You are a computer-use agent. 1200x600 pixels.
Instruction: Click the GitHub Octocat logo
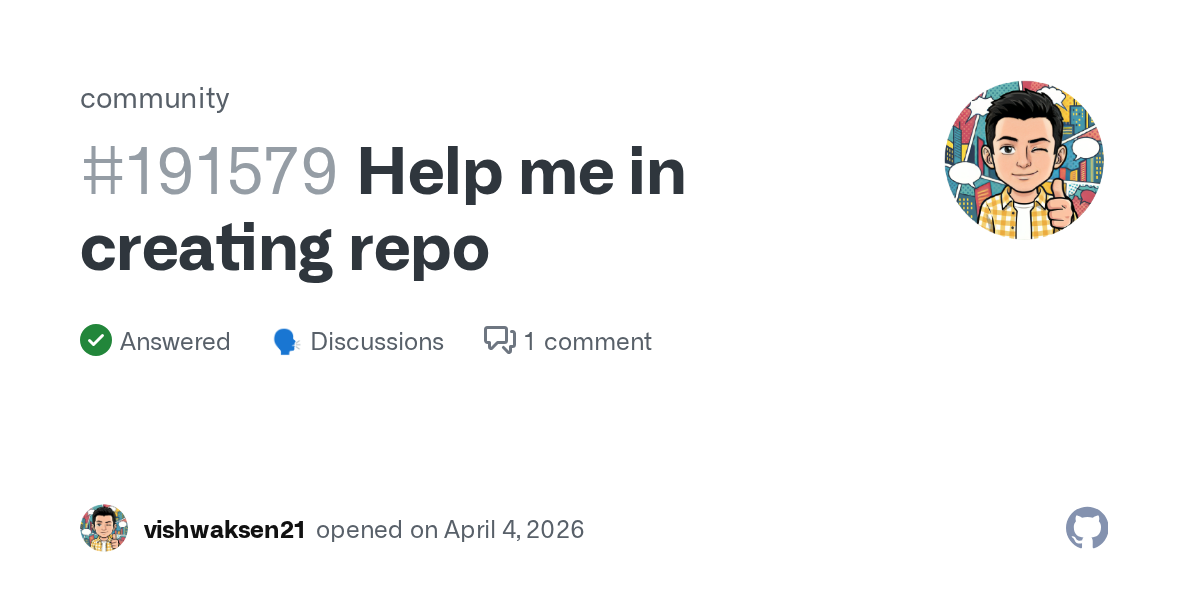[1087, 528]
